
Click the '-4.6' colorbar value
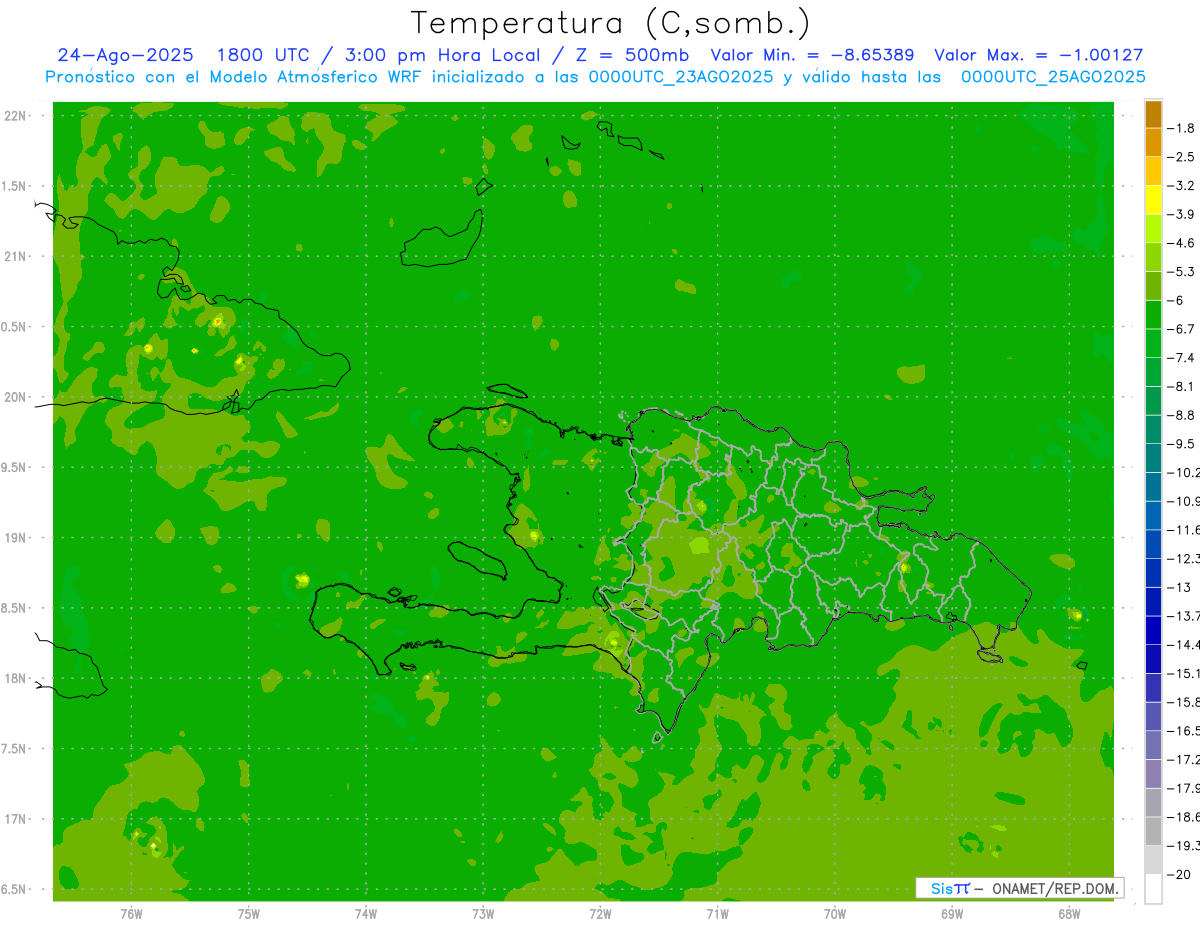click(x=1183, y=243)
